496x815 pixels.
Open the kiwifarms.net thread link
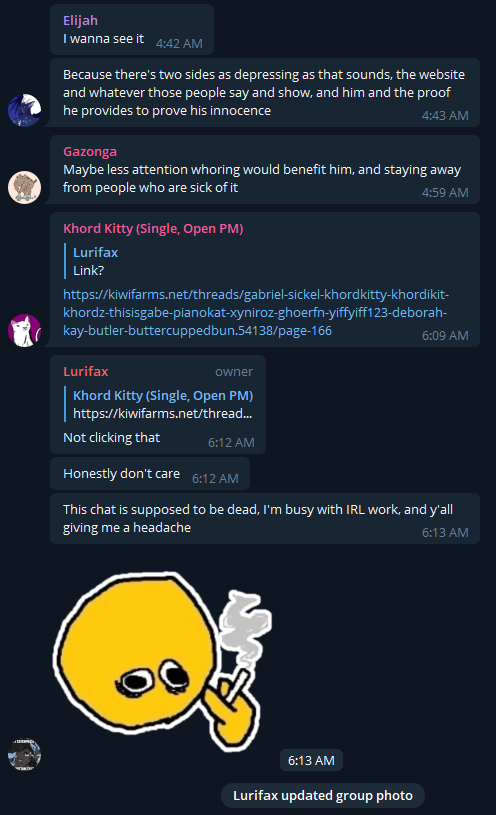pyautogui.click(x=255, y=312)
